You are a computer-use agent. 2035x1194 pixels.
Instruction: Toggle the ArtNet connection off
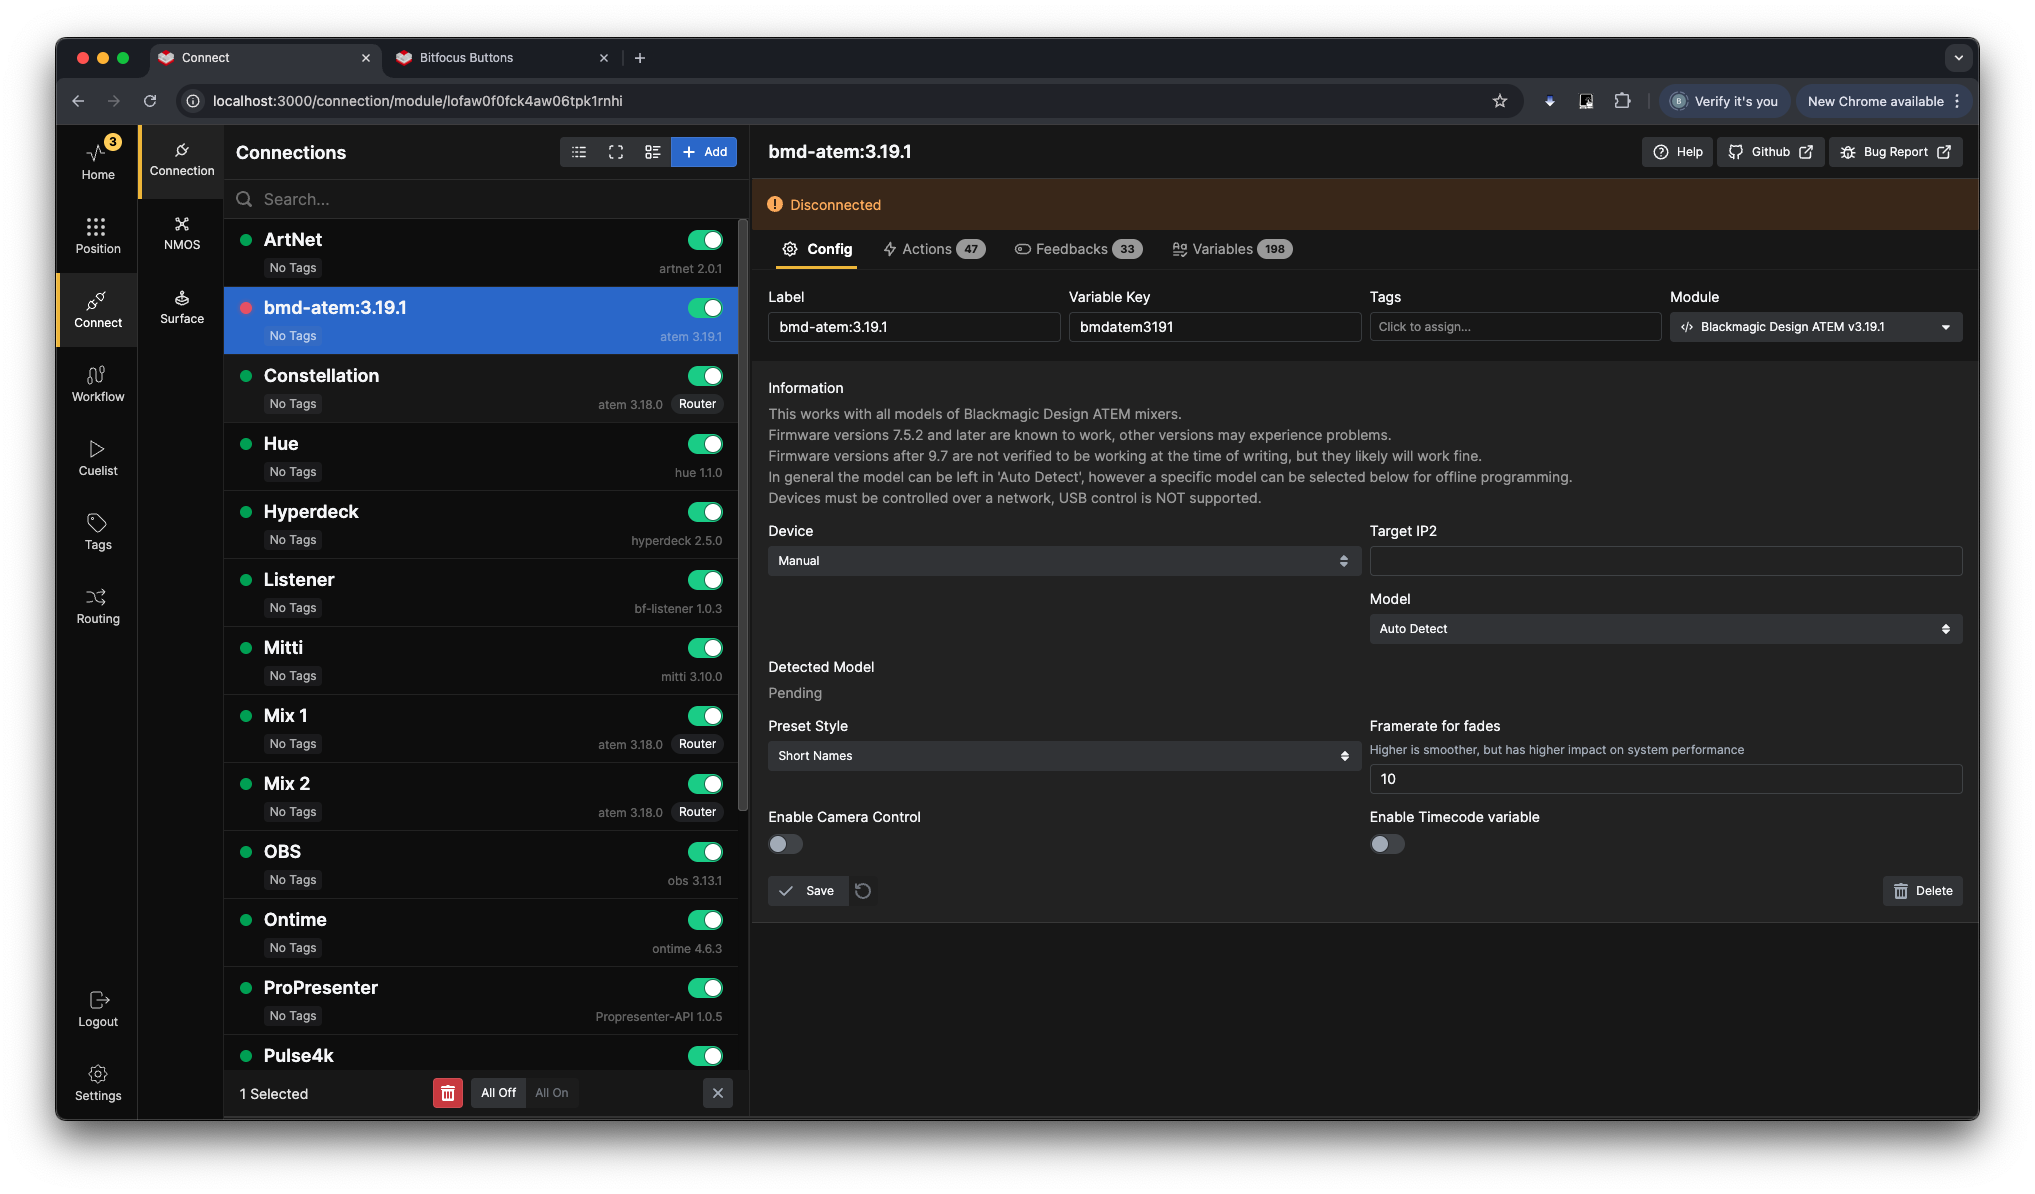pos(705,240)
